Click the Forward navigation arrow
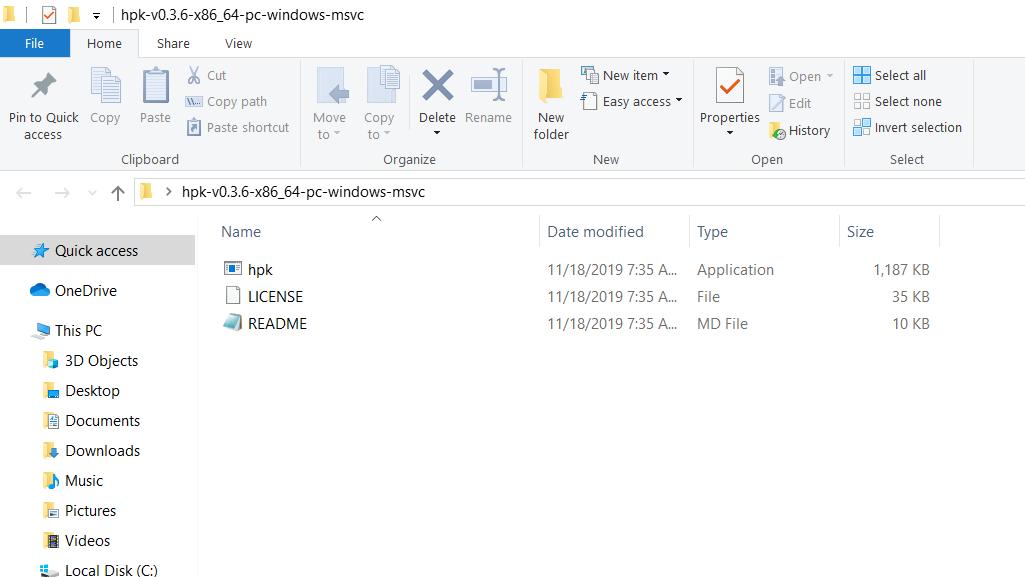This screenshot has height=577, width=1025. [62, 193]
